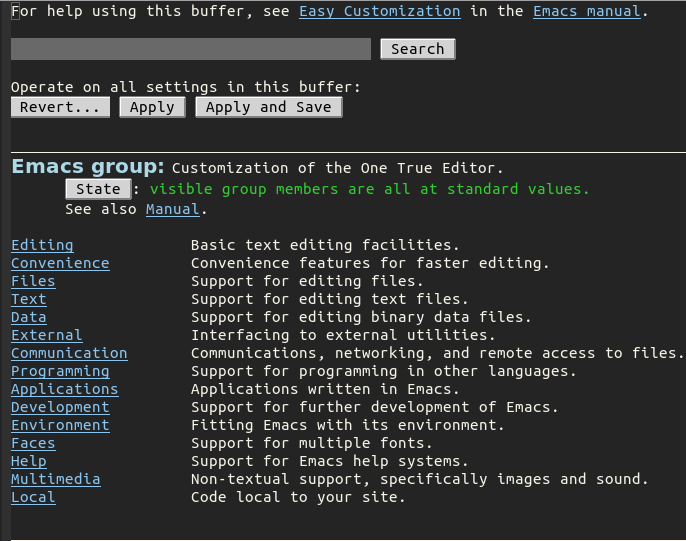Click 'Applications written in Emacs.' description
Screen dimensions: 686x541
pos(325,389)
